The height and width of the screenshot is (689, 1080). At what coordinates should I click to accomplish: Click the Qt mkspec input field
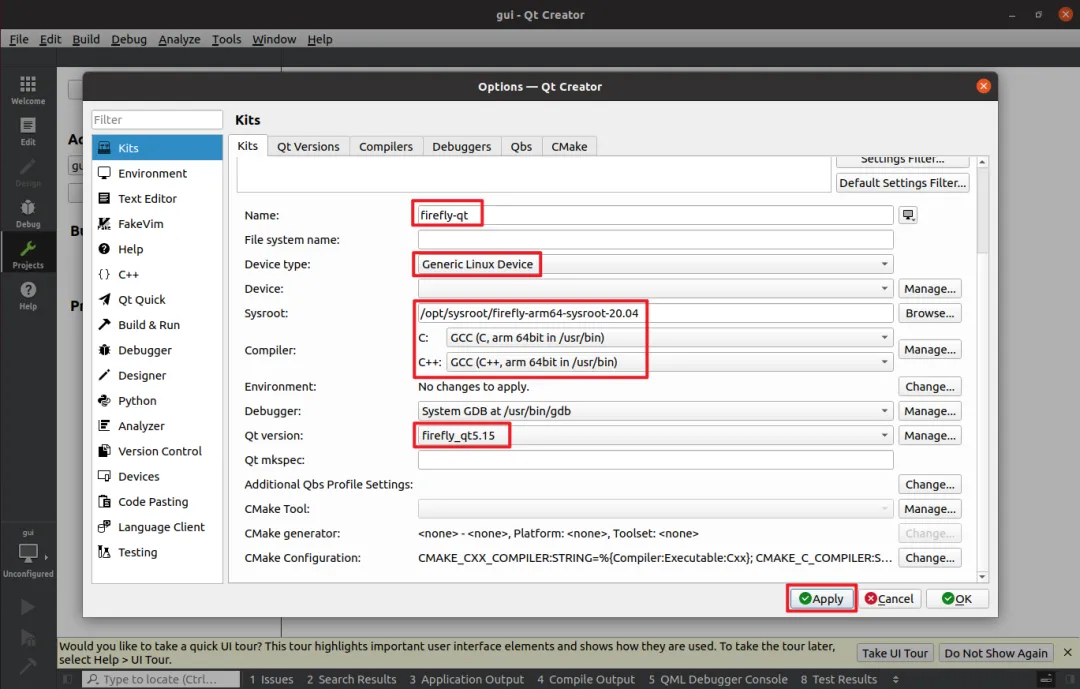(x=655, y=460)
